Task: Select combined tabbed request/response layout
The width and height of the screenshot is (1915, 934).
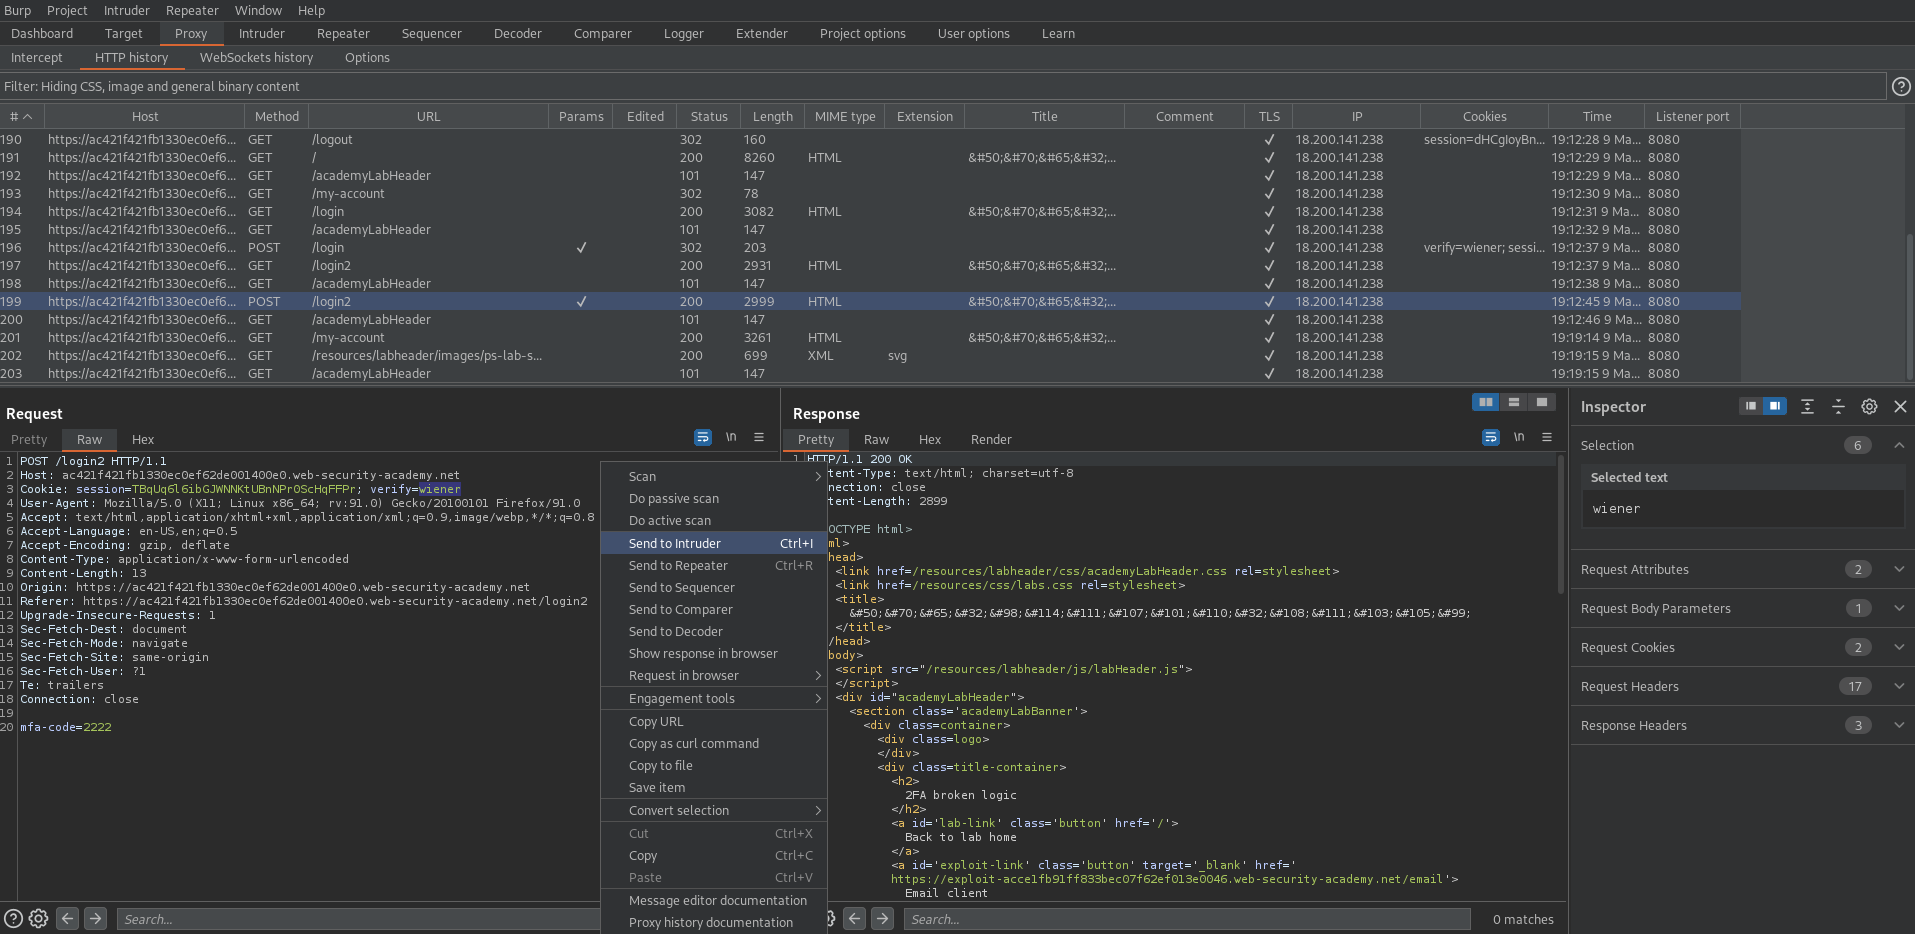Action: (1542, 402)
